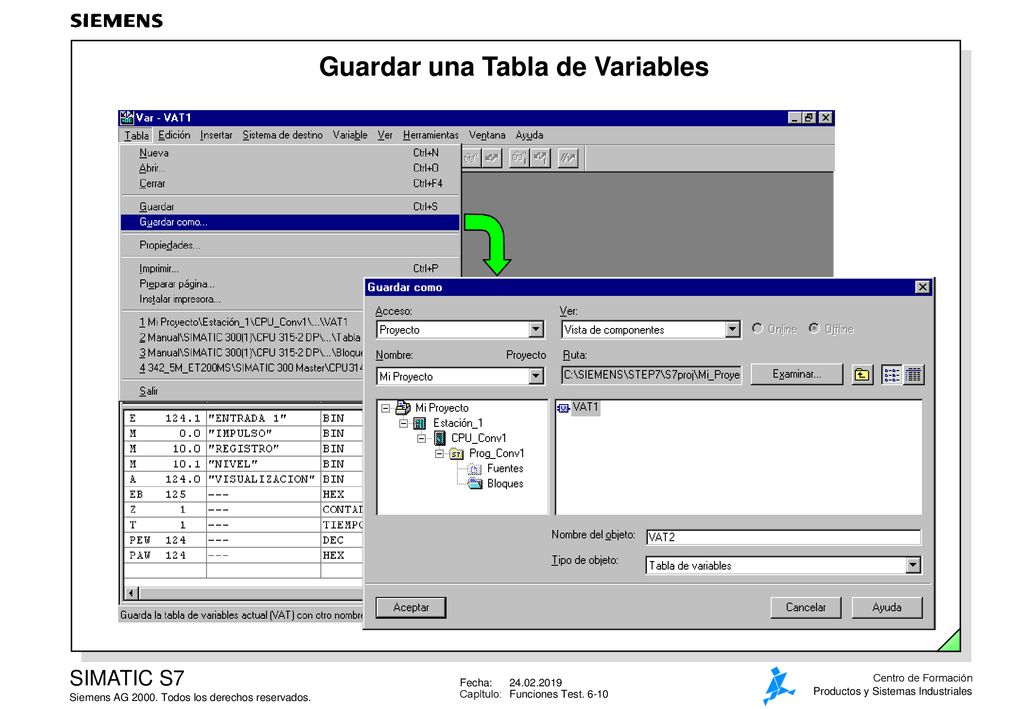Choose Cerrar from the Tabla menu
This screenshot has width=1024, height=709.
point(291,183)
